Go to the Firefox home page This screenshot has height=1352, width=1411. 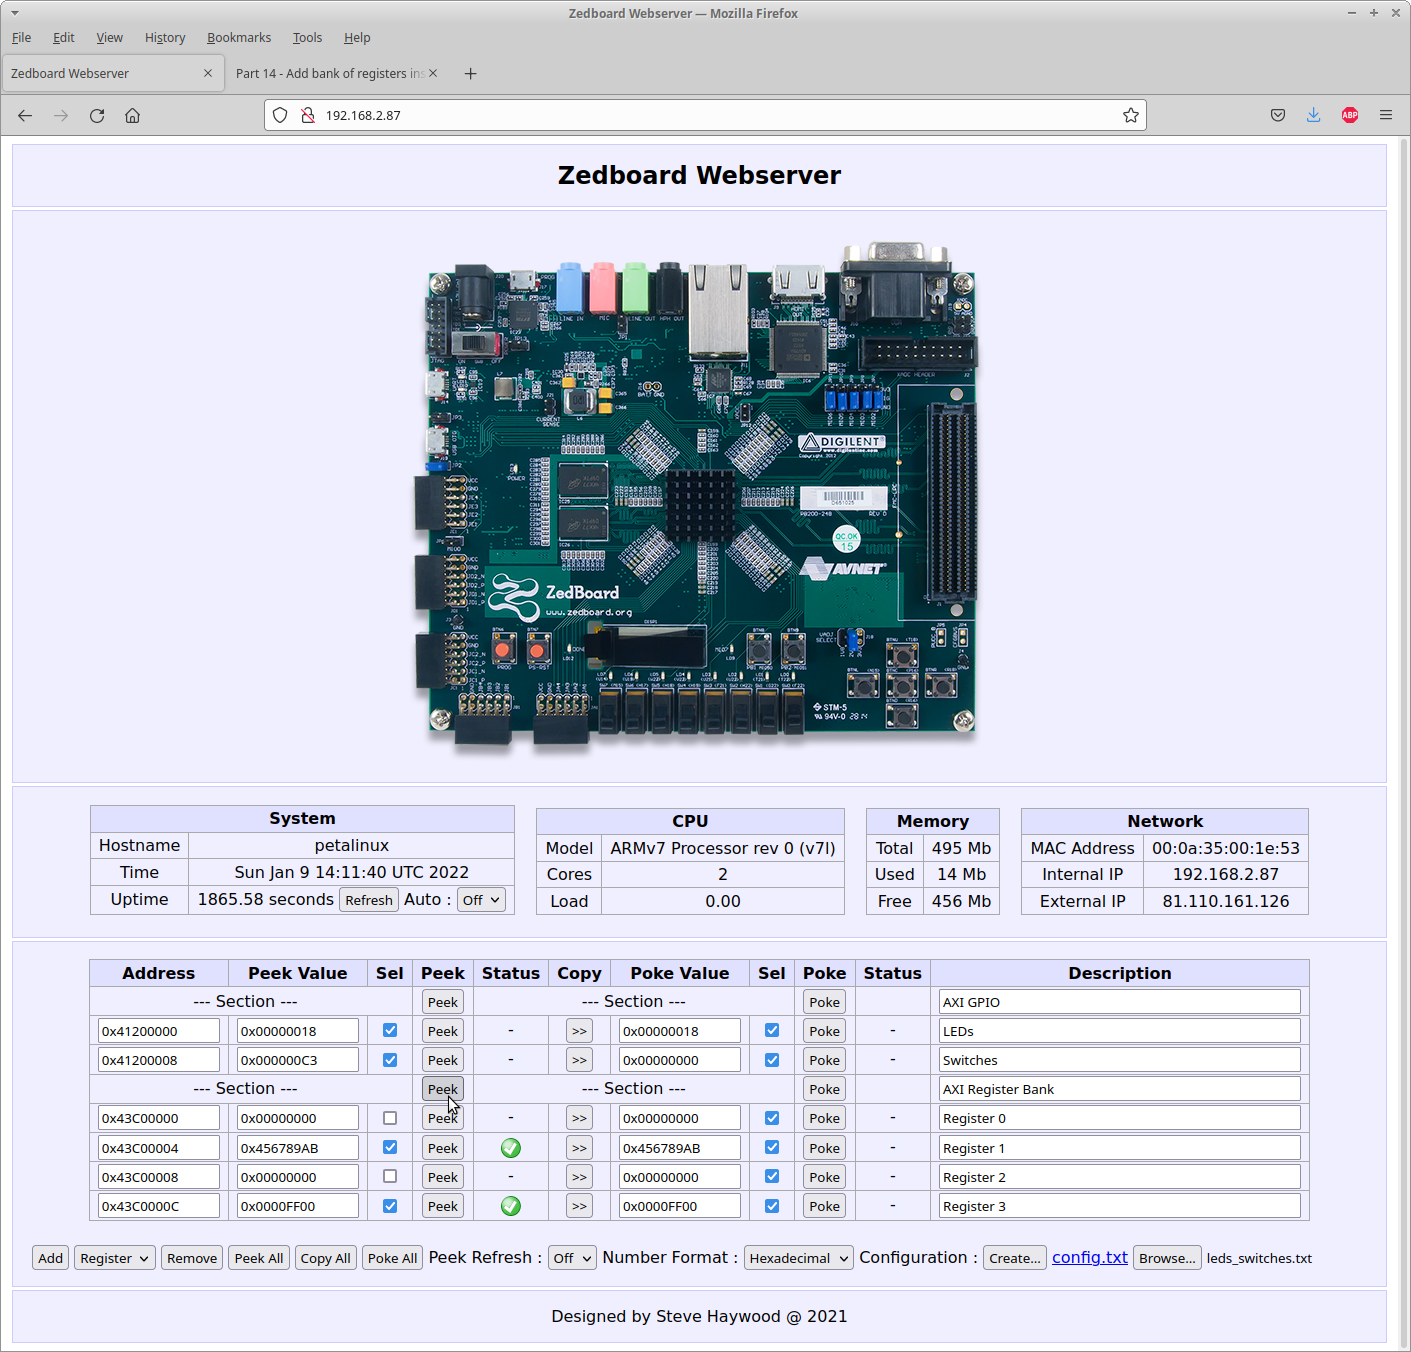(x=132, y=116)
